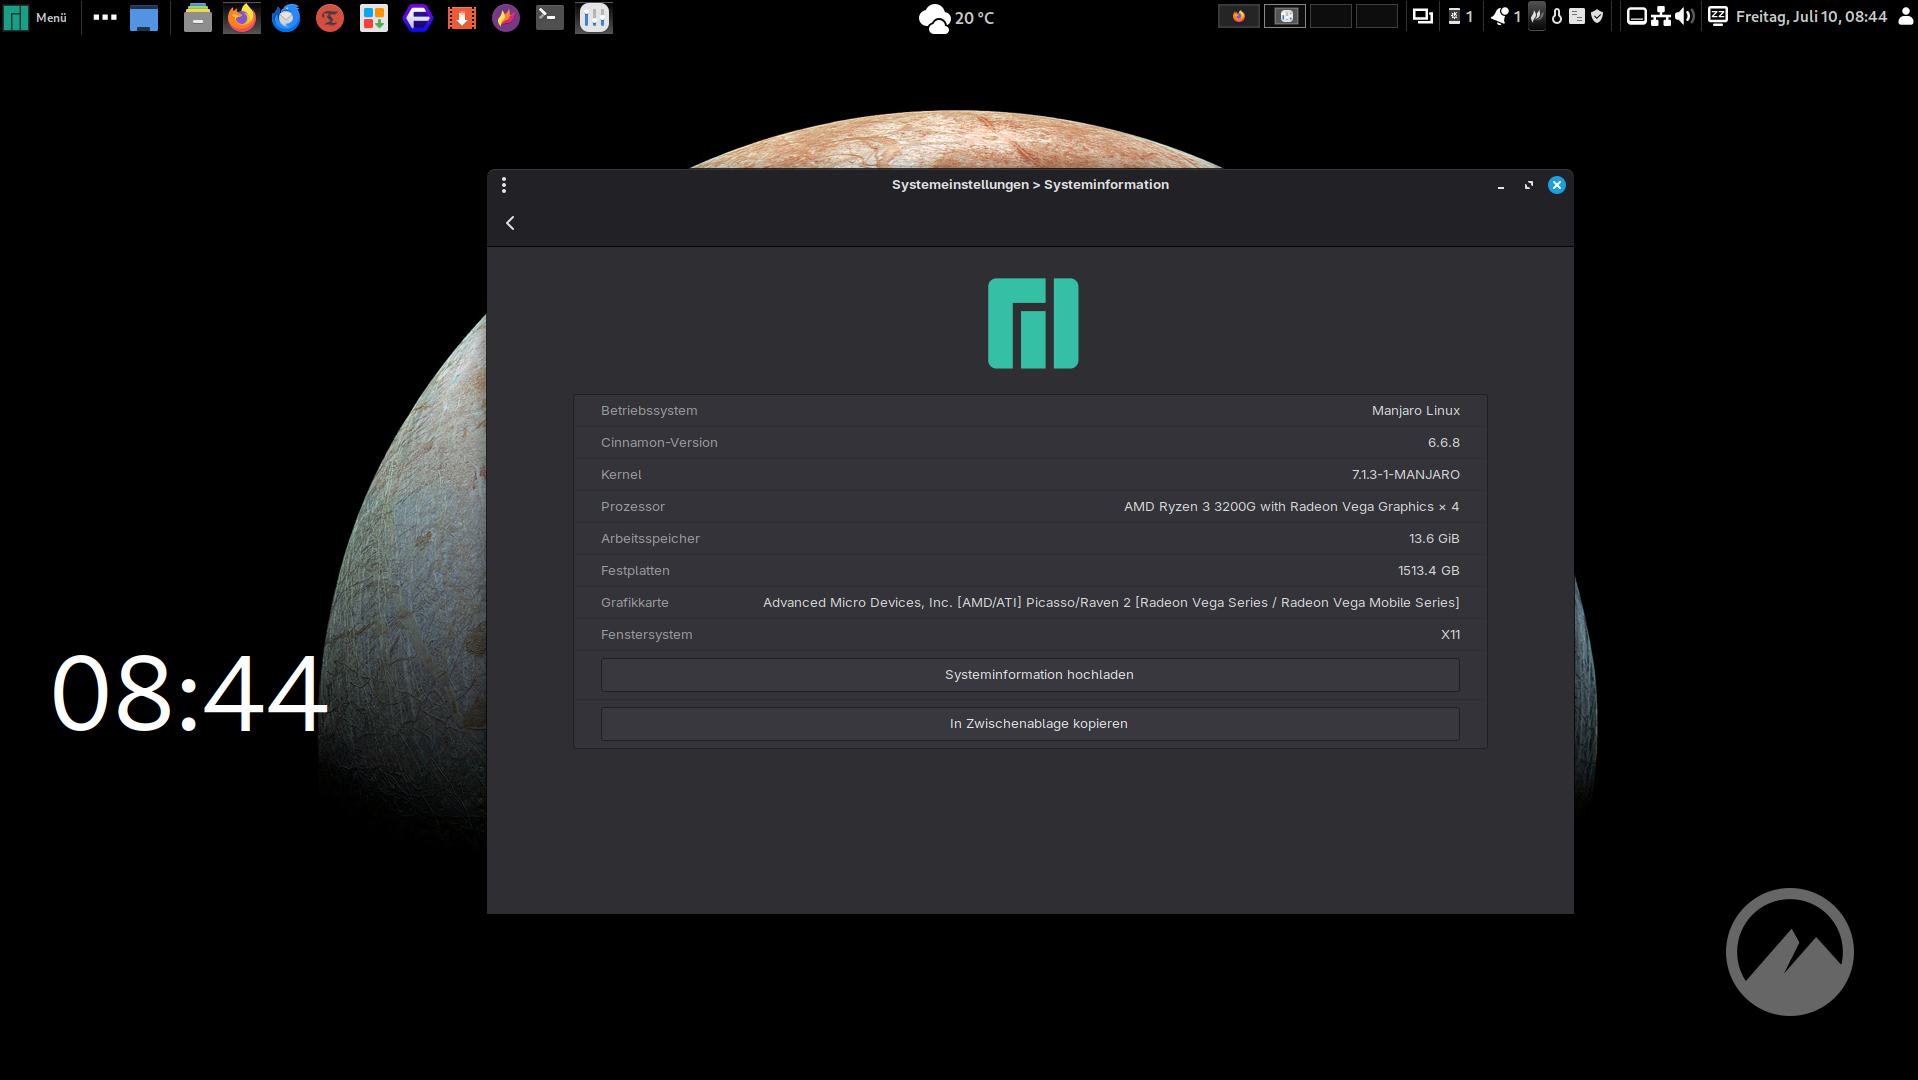Open the update notifier showing 1
The height and width of the screenshot is (1080, 1918).
[x=1461, y=16]
